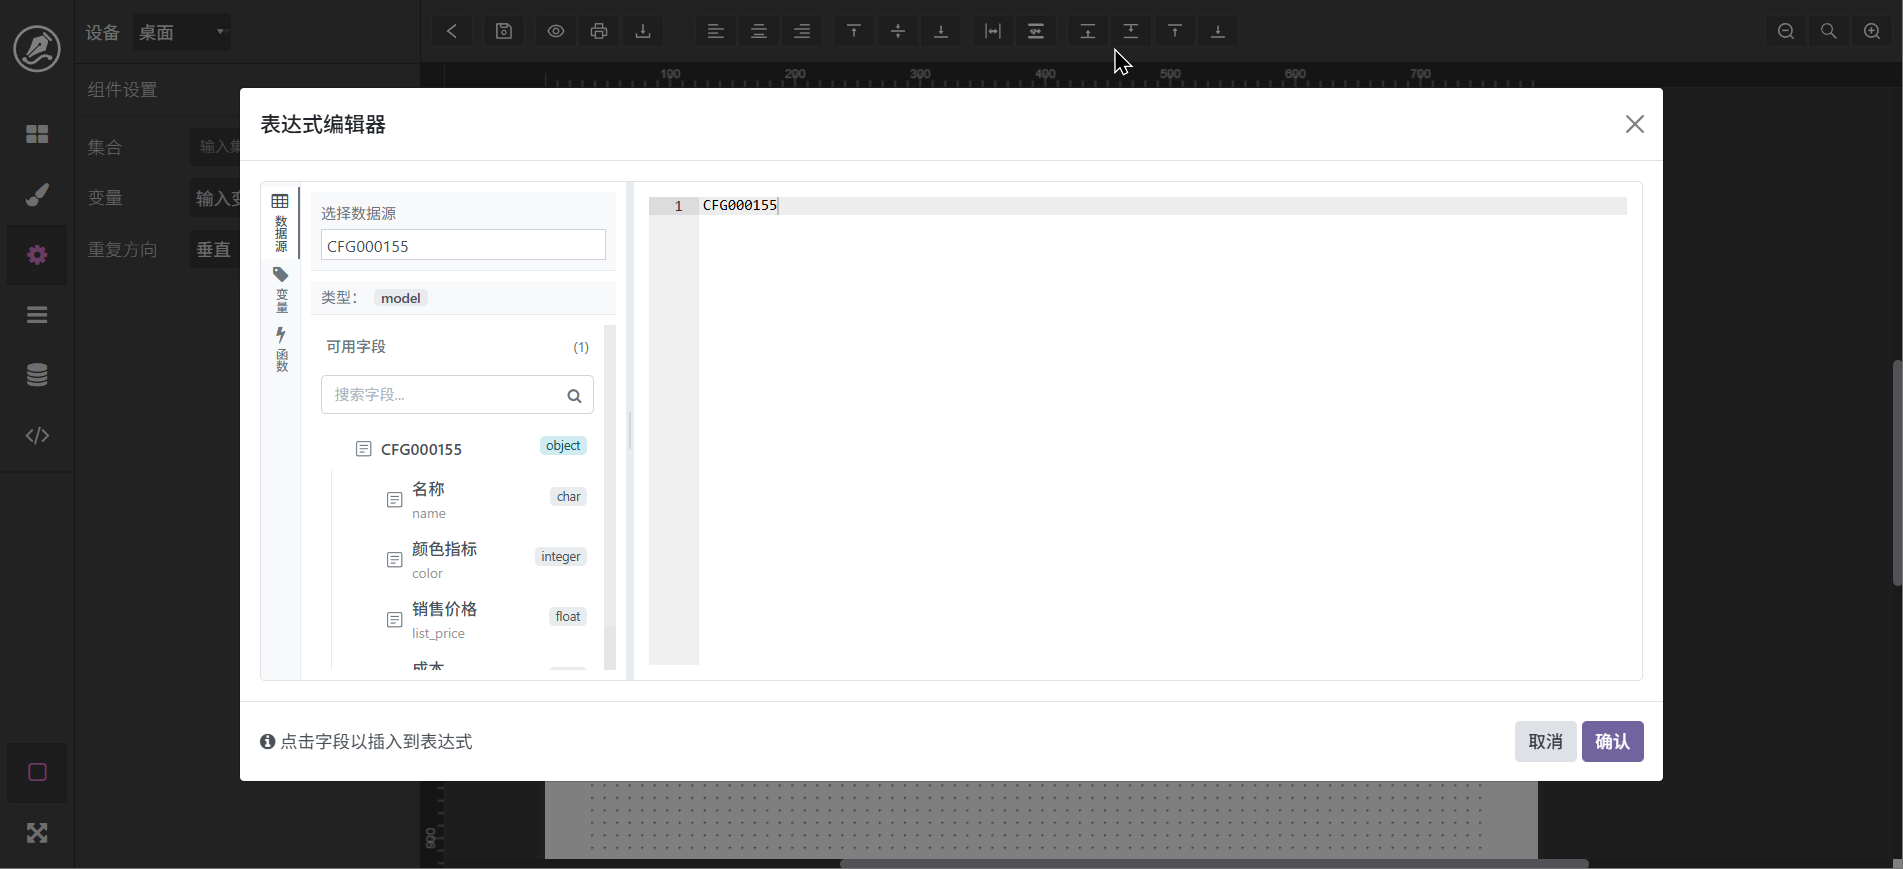Open the database icon in left sidebar

pyautogui.click(x=37, y=375)
